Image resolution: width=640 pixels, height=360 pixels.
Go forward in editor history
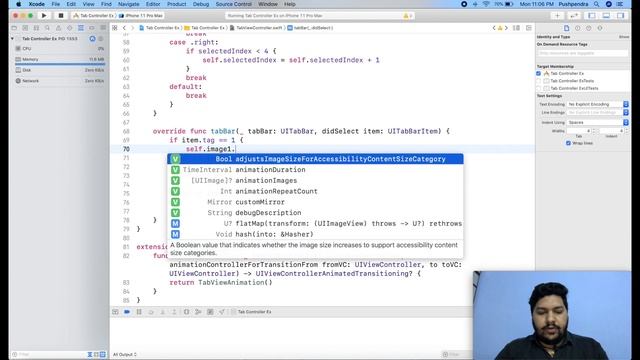132,28
